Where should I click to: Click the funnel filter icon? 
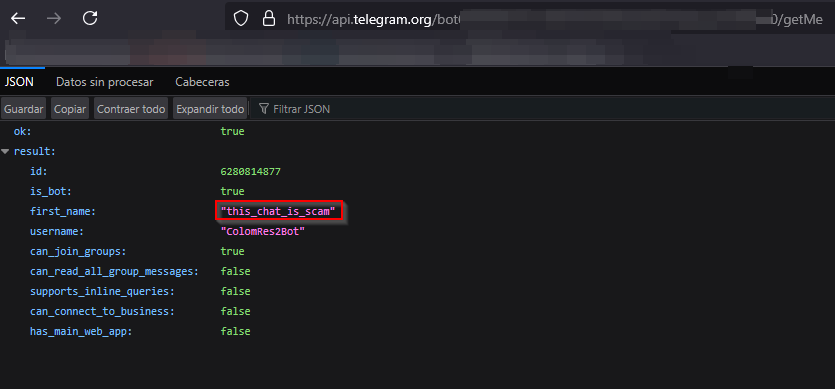pos(264,109)
